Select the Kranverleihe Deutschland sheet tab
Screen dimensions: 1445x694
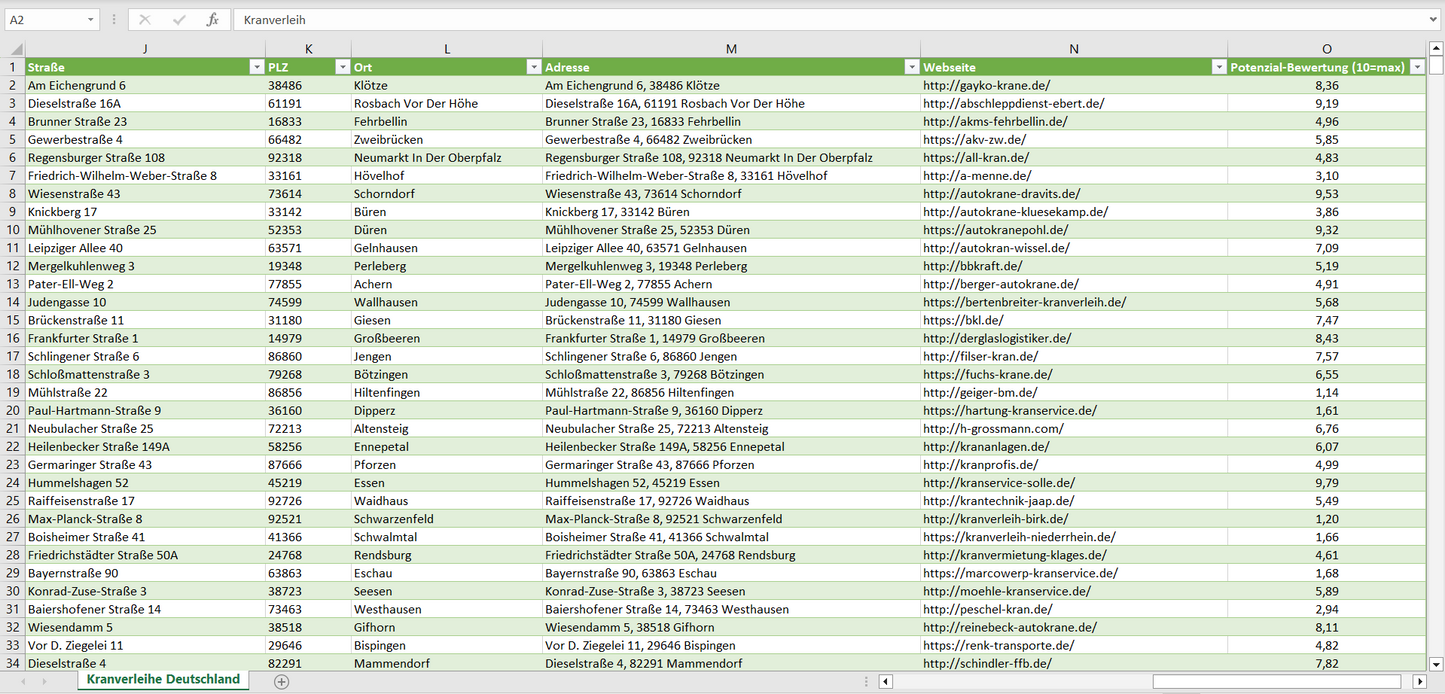(x=163, y=679)
